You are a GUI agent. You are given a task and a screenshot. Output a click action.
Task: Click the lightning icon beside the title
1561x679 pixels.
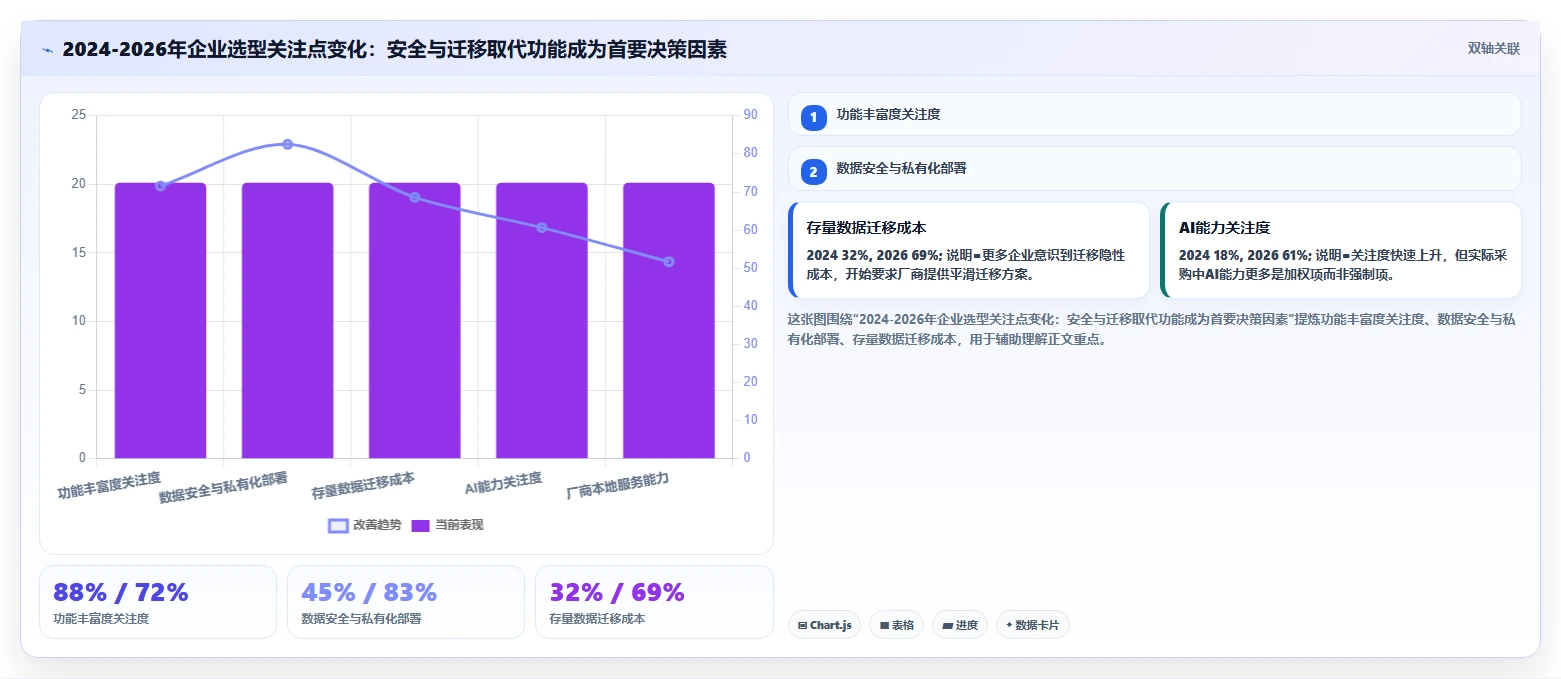[x=47, y=49]
